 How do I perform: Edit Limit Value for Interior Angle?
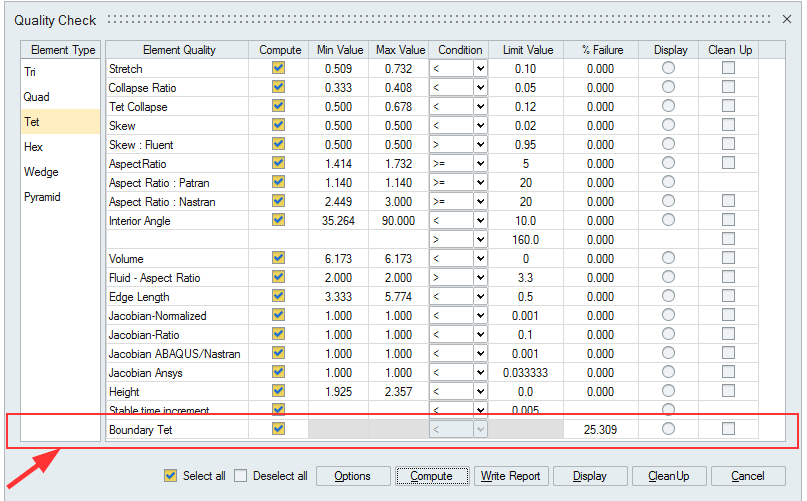pos(527,221)
